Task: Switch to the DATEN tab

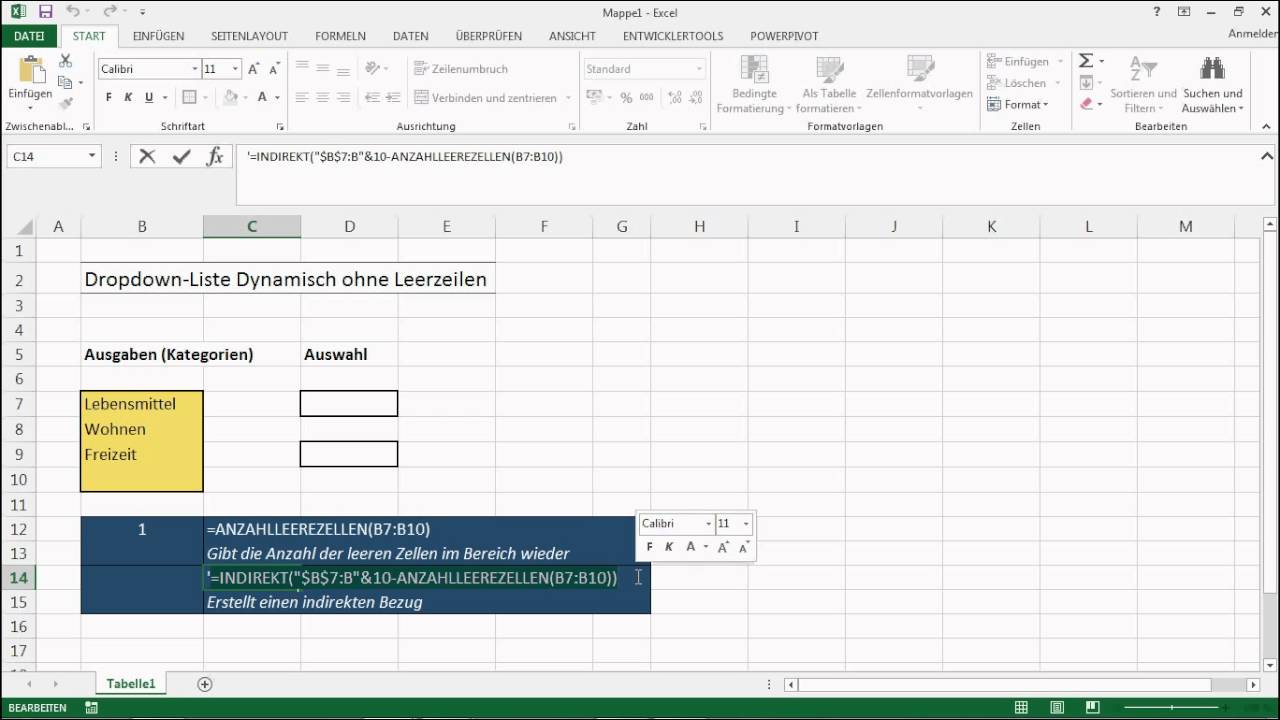Action: point(410,36)
